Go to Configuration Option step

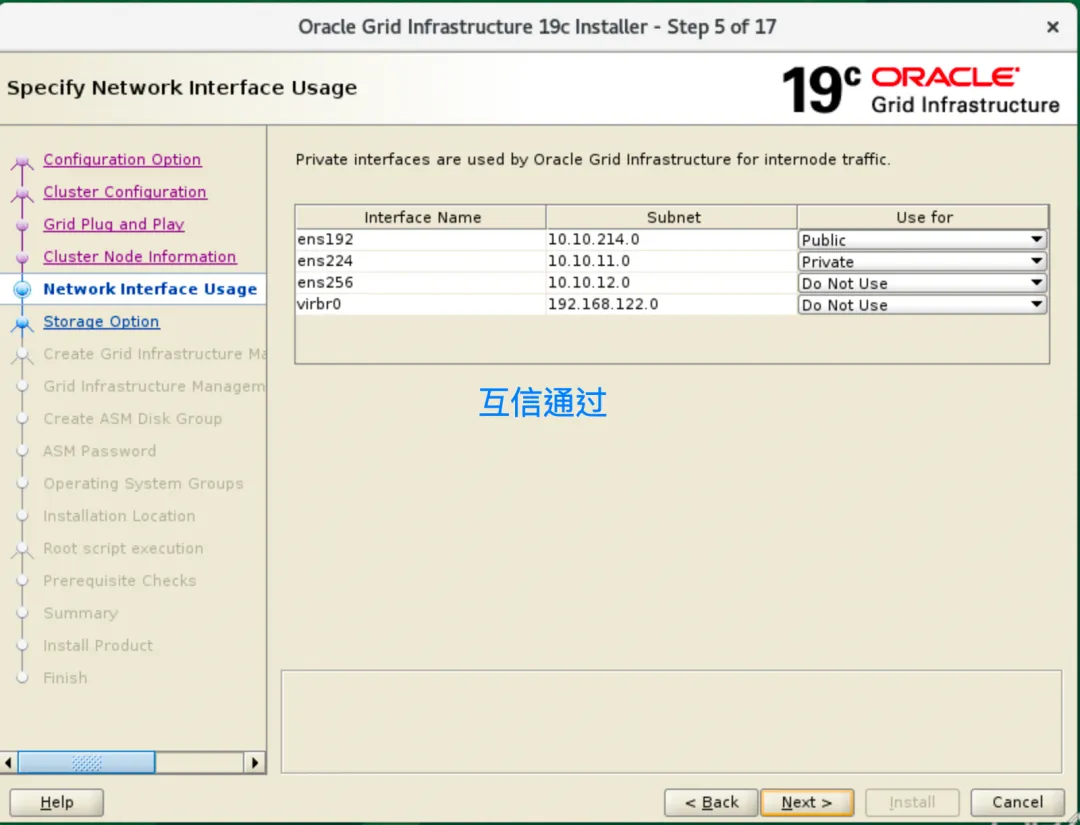click(122, 159)
